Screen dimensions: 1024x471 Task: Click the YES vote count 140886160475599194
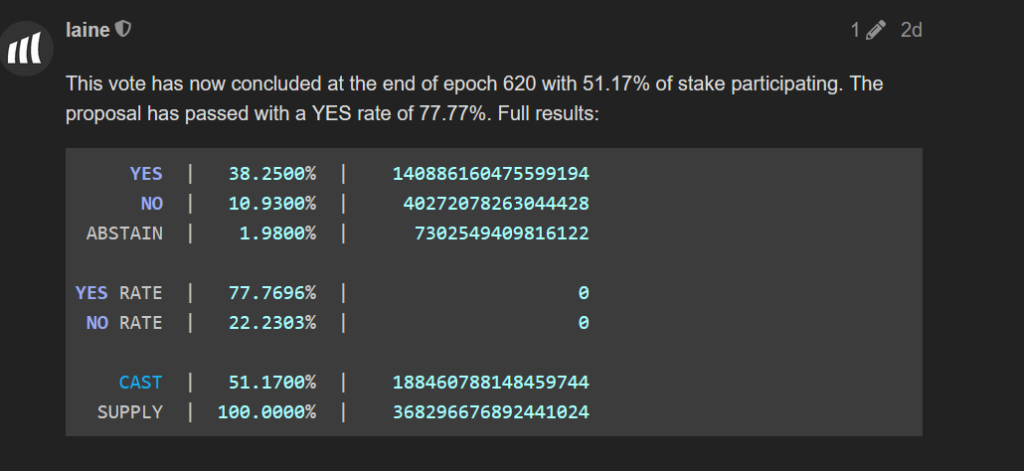point(490,174)
